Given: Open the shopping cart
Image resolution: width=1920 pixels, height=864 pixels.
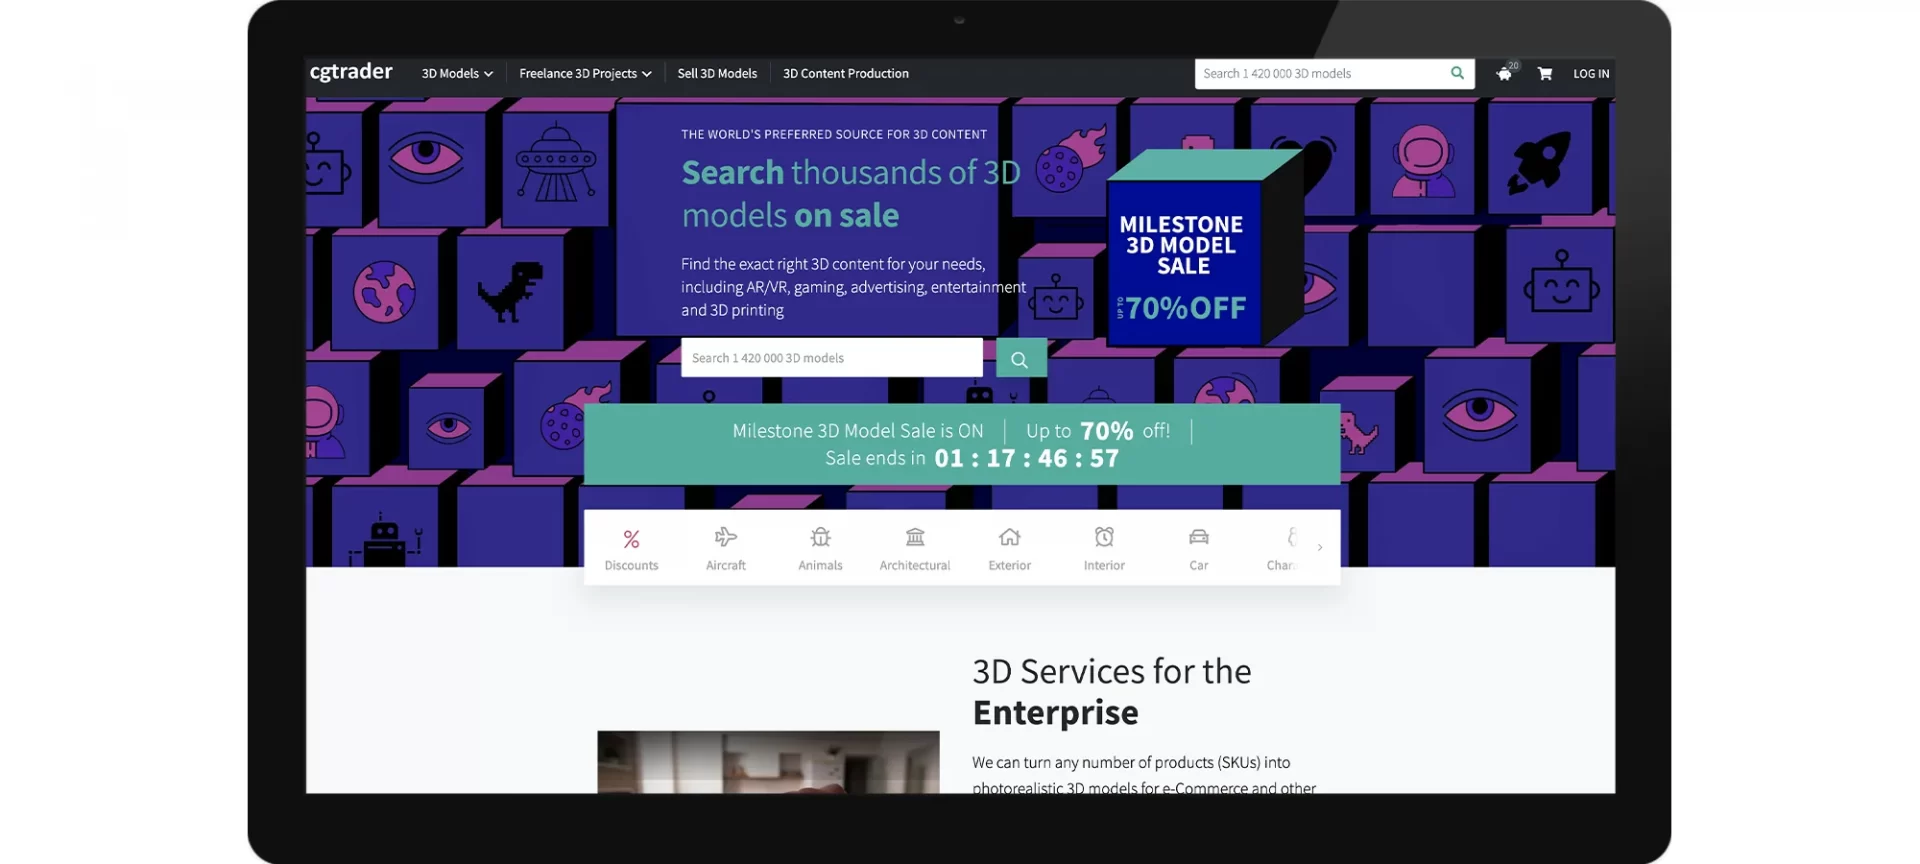Looking at the screenshot, I should (1545, 74).
